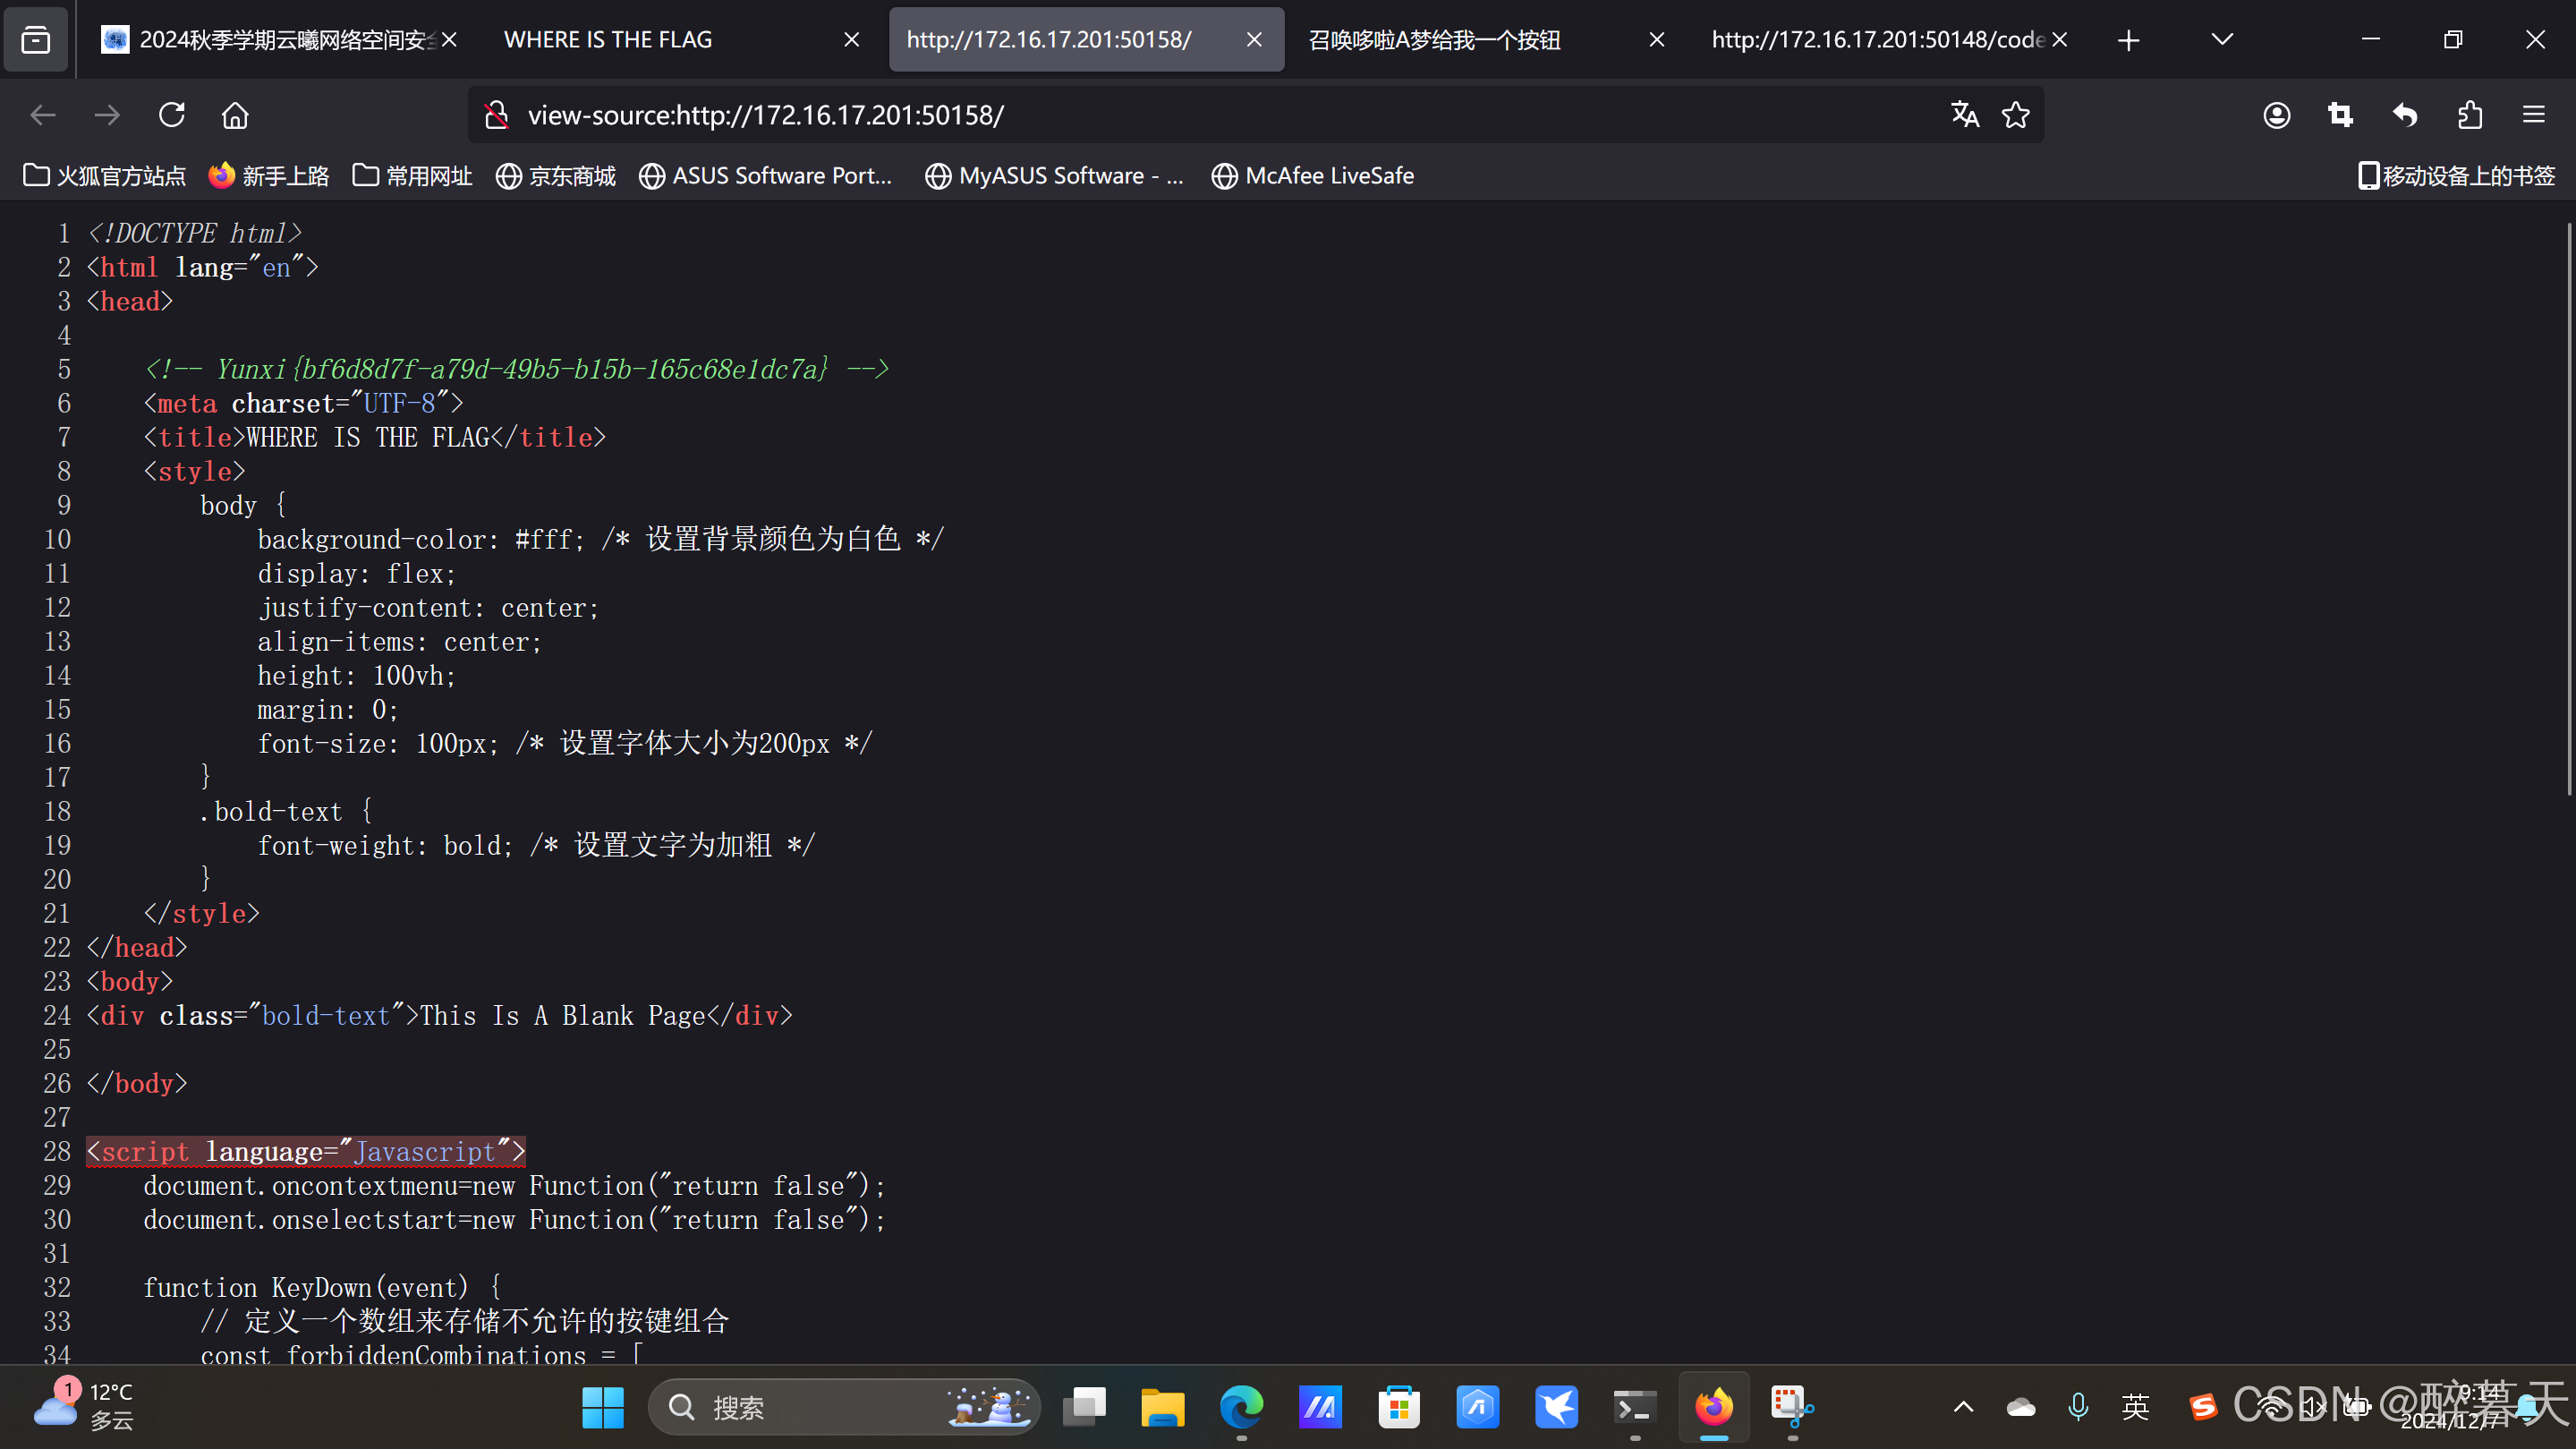2576x1449 pixels.
Task: Open the Firefox account menu
Action: [2276, 115]
